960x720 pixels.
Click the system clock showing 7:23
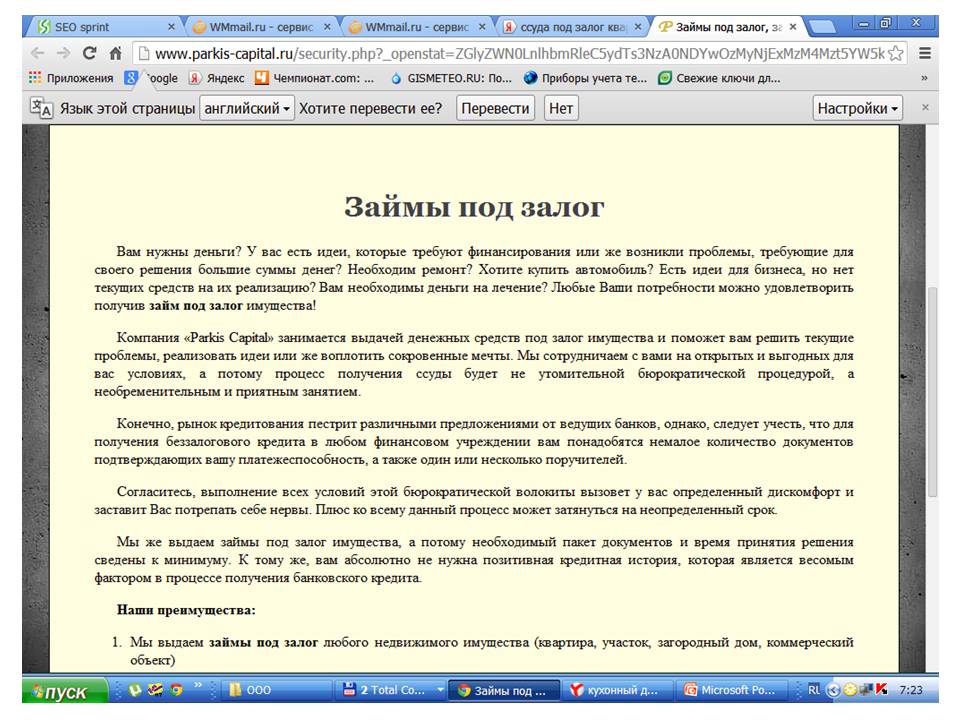click(910, 690)
